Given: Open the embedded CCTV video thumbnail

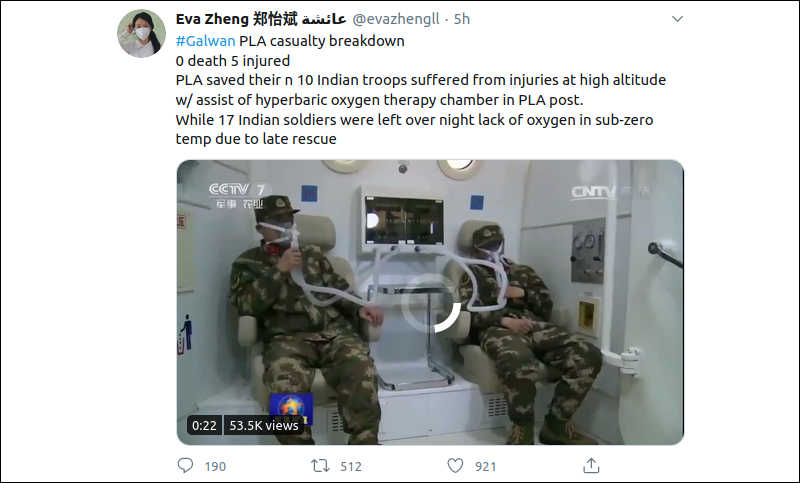Looking at the screenshot, I should pos(430,302).
